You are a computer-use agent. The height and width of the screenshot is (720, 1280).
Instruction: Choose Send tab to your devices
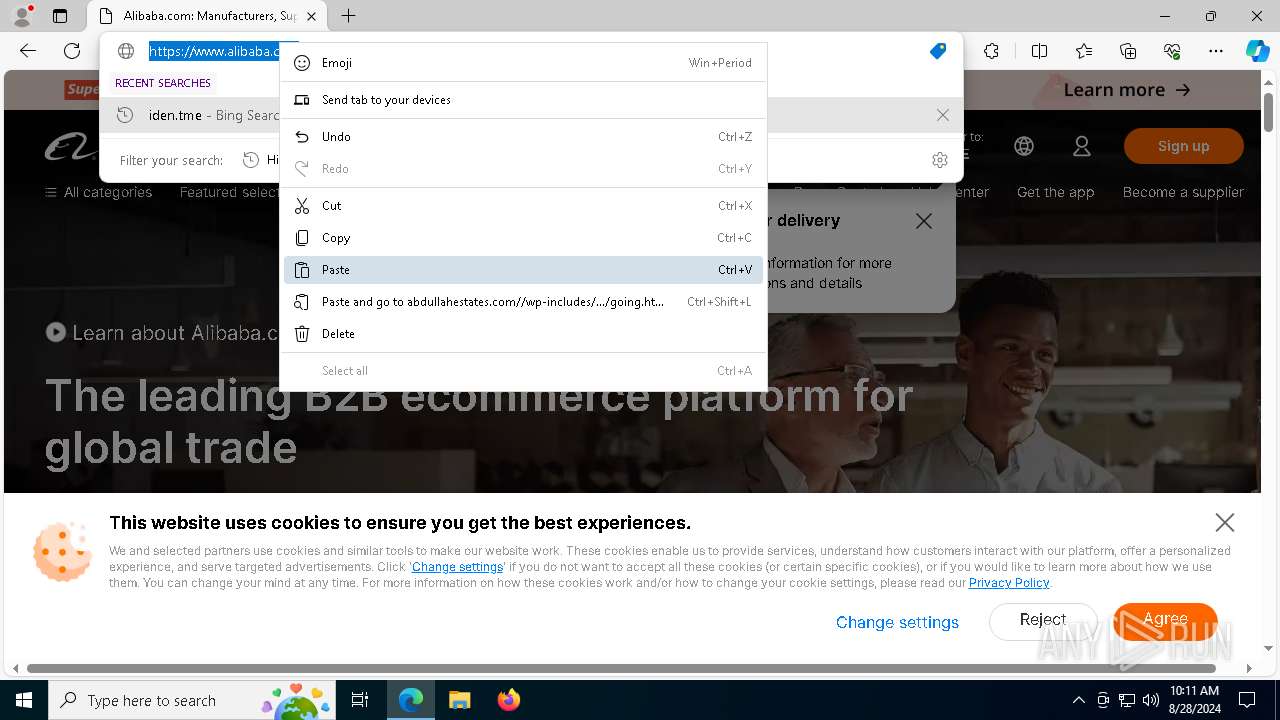pyautogui.click(x=523, y=100)
